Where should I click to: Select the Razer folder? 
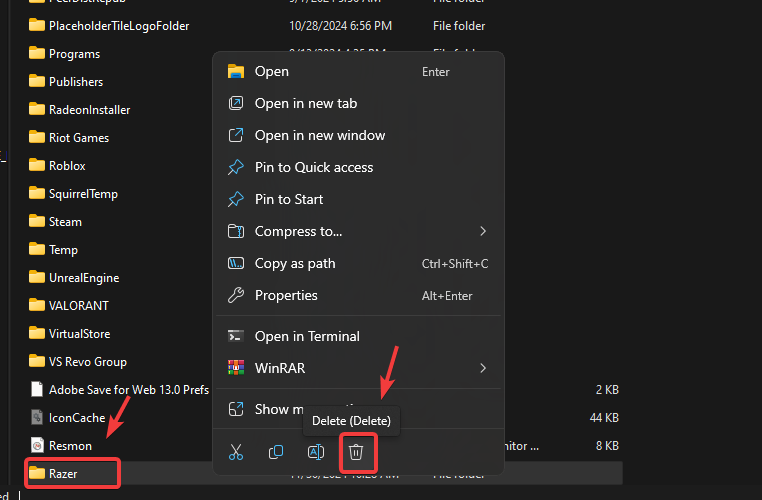point(63,473)
